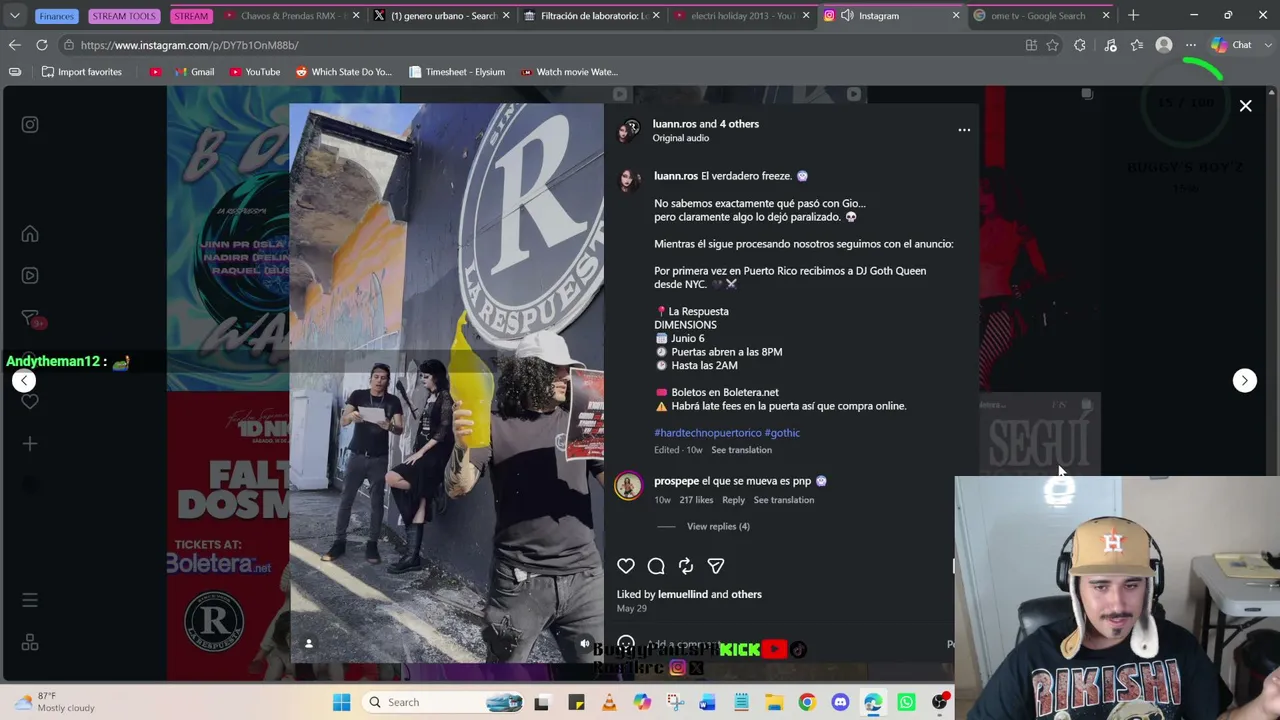1280x720 pixels.
Task: Open Timesheet - Elysium bookmark
Action: tap(457, 72)
